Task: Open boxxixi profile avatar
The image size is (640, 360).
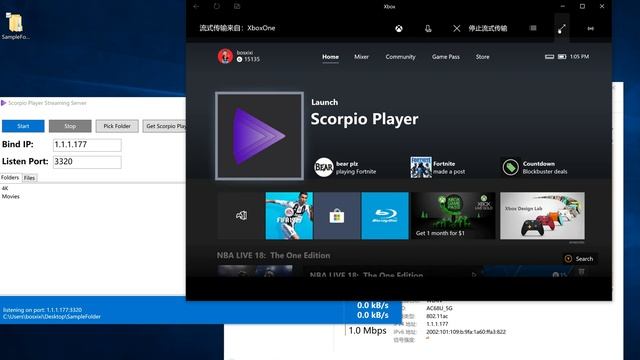Action: point(225,56)
